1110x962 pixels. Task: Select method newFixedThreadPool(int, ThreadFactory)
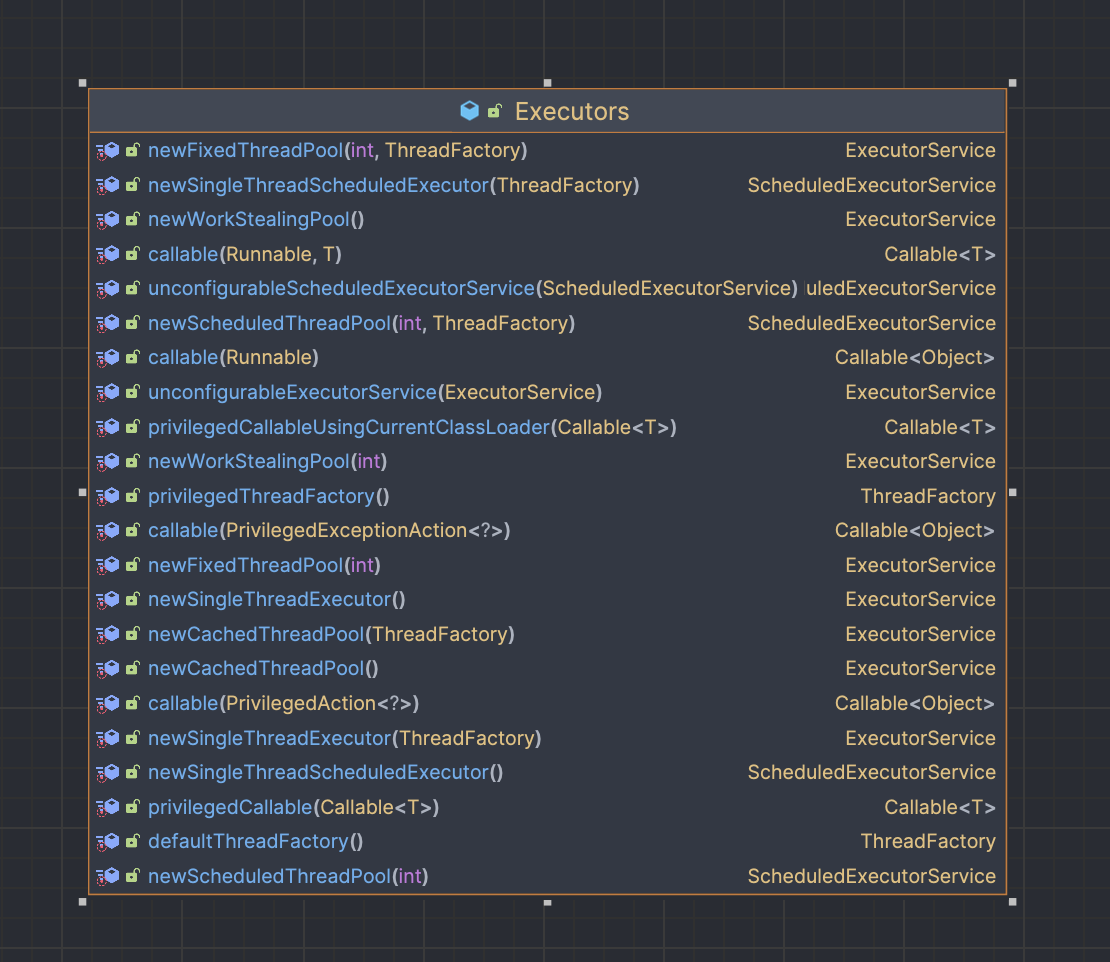[338, 151]
